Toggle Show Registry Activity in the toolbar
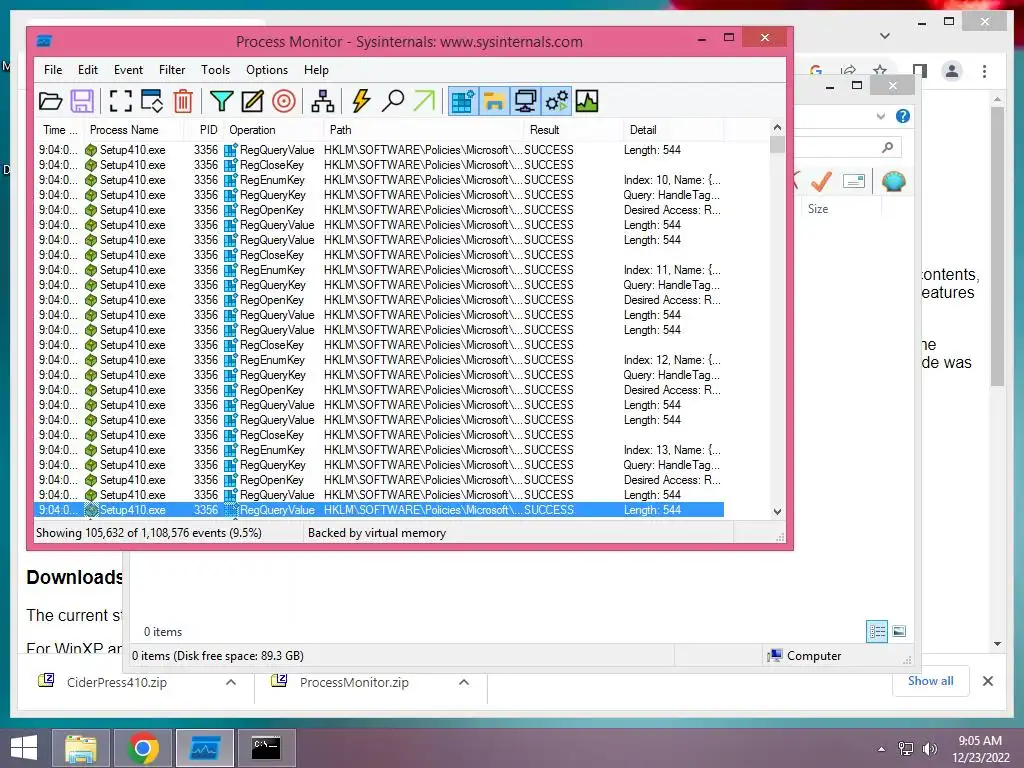This screenshot has height=768, width=1024. click(x=463, y=101)
